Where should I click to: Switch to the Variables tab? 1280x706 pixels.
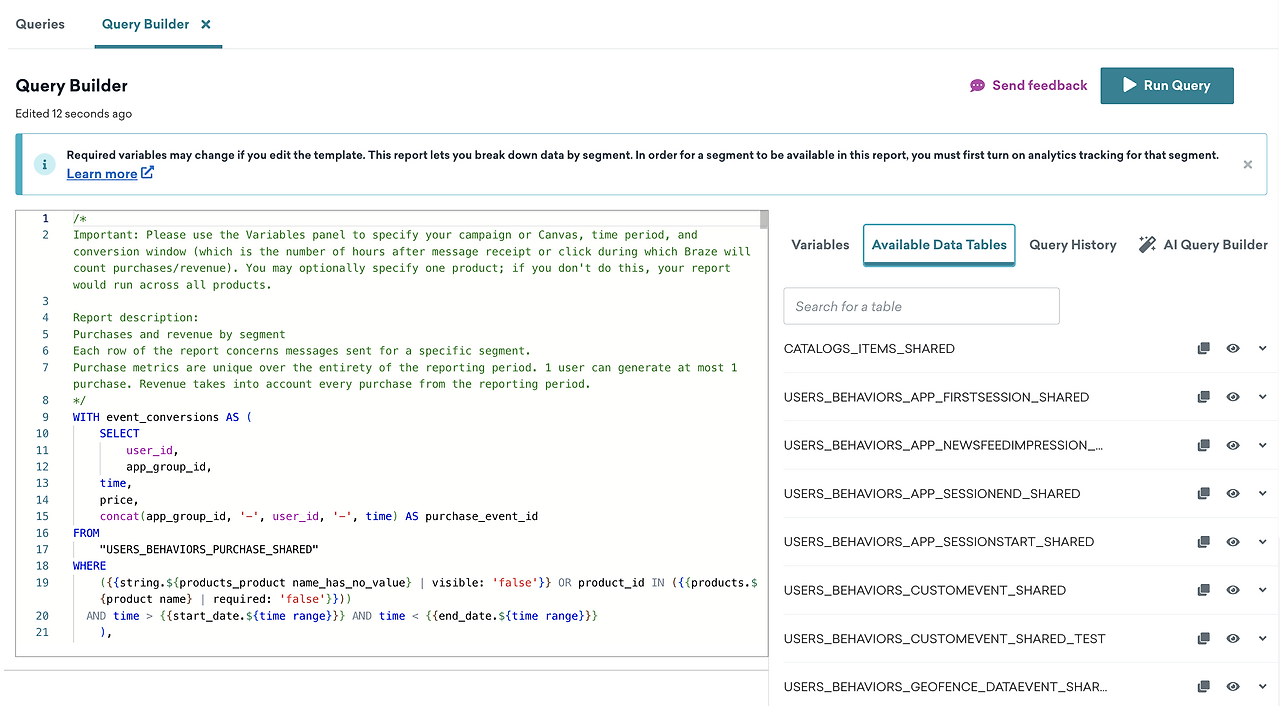(x=820, y=245)
